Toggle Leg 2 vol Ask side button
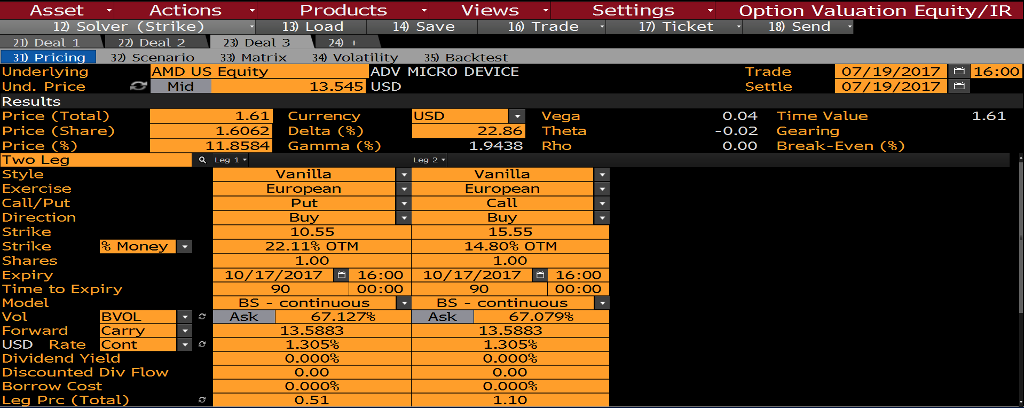This screenshot has height=408, width=1024. (x=443, y=317)
